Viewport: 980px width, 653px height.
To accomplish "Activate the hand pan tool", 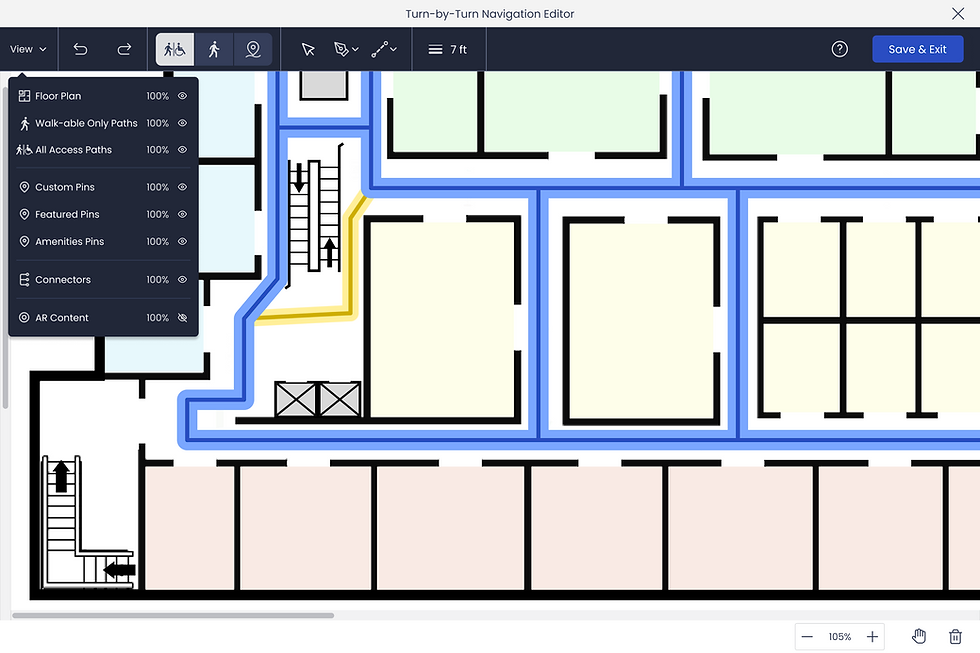I will point(919,636).
